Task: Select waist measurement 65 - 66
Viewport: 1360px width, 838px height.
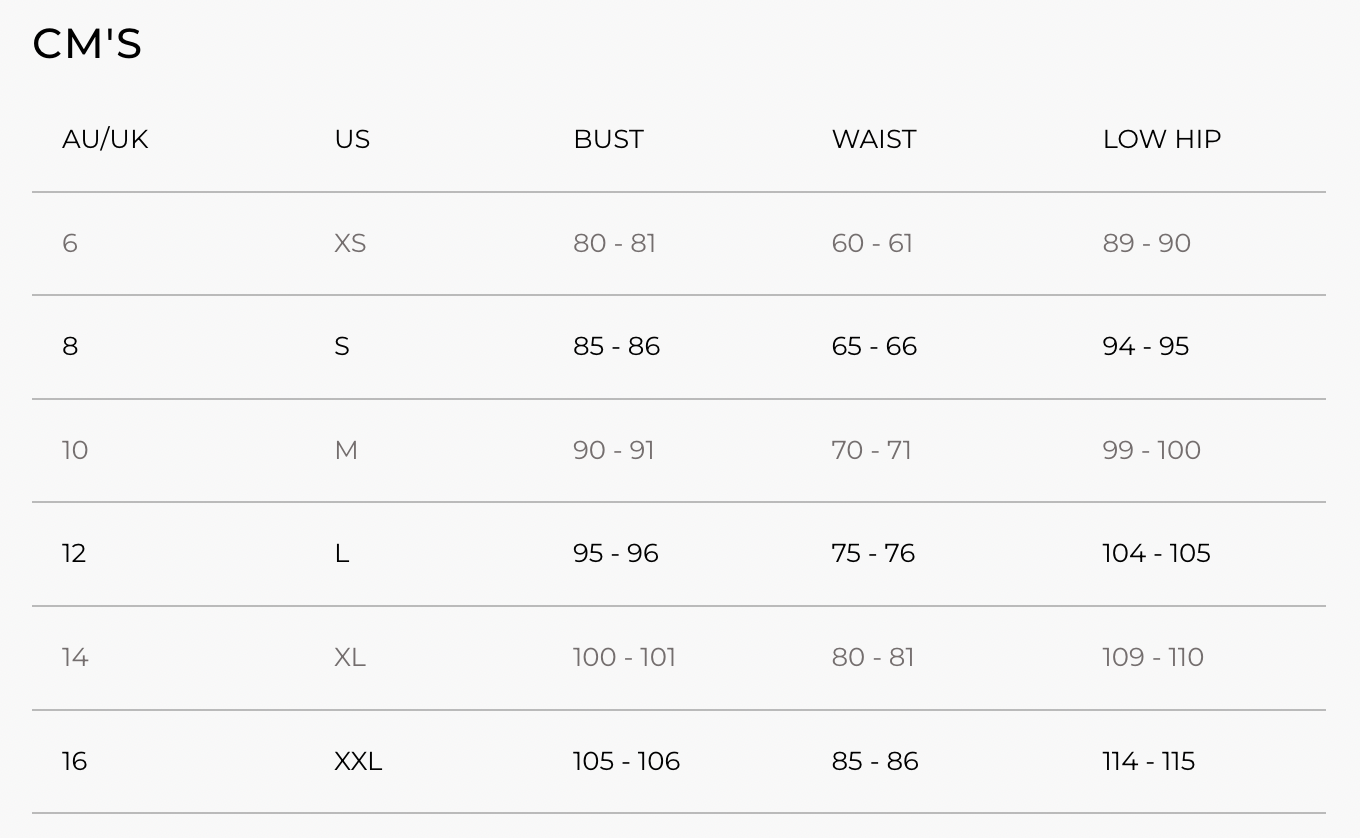Action: (x=874, y=346)
